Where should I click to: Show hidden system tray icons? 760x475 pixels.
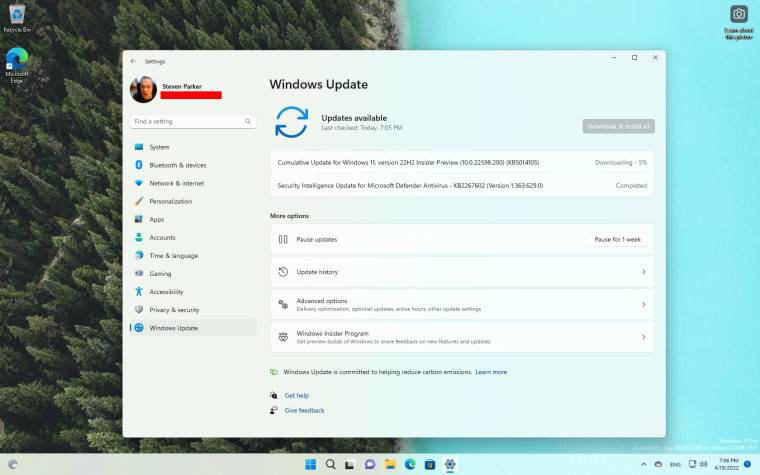[x=643, y=464]
